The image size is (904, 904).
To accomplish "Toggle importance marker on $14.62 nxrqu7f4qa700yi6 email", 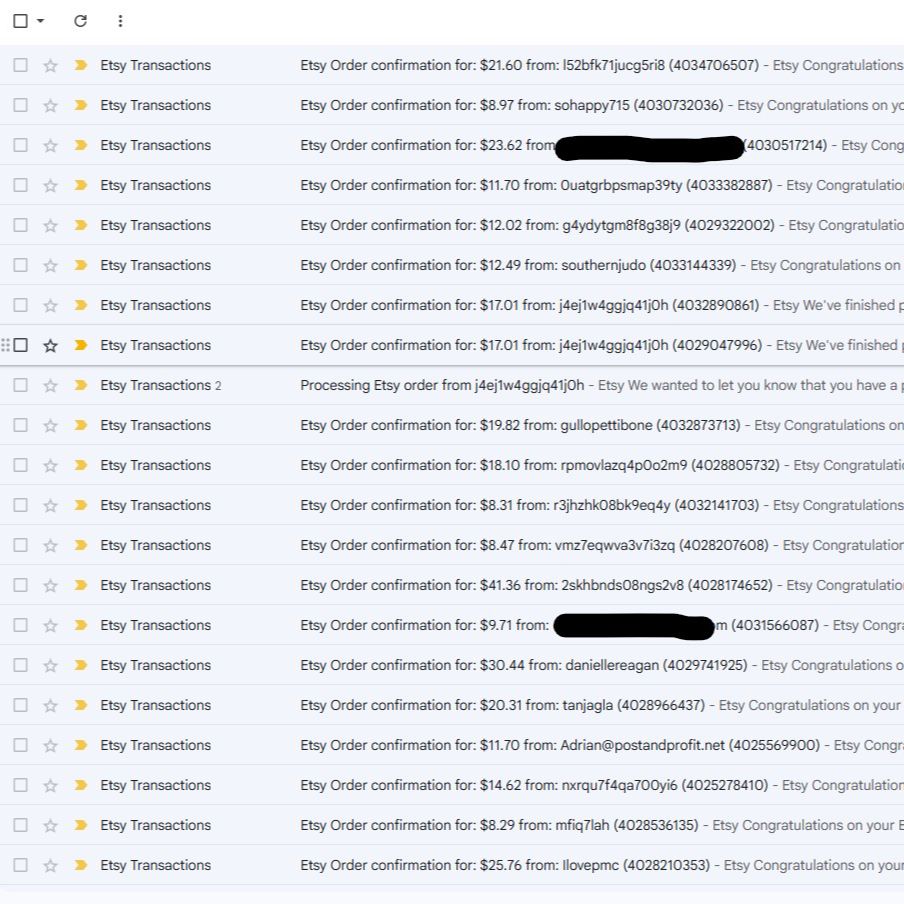I will tap(81, 785).
